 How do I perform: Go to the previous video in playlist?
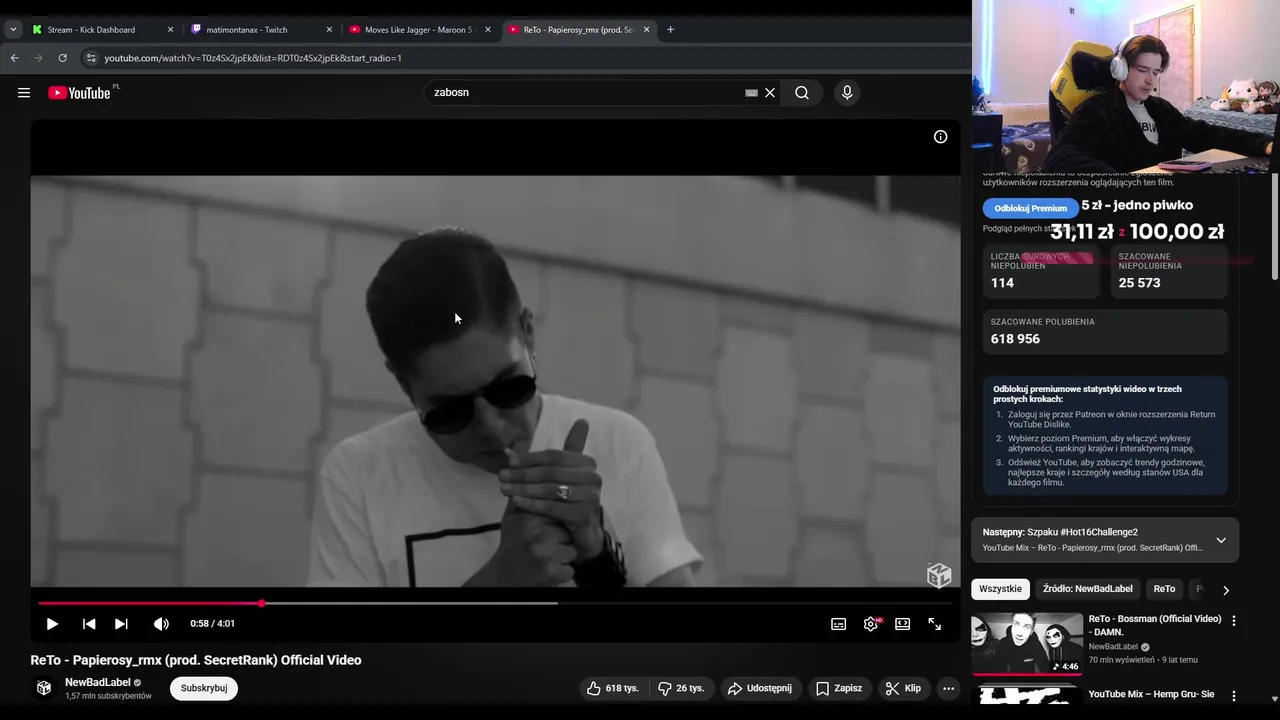89,624
